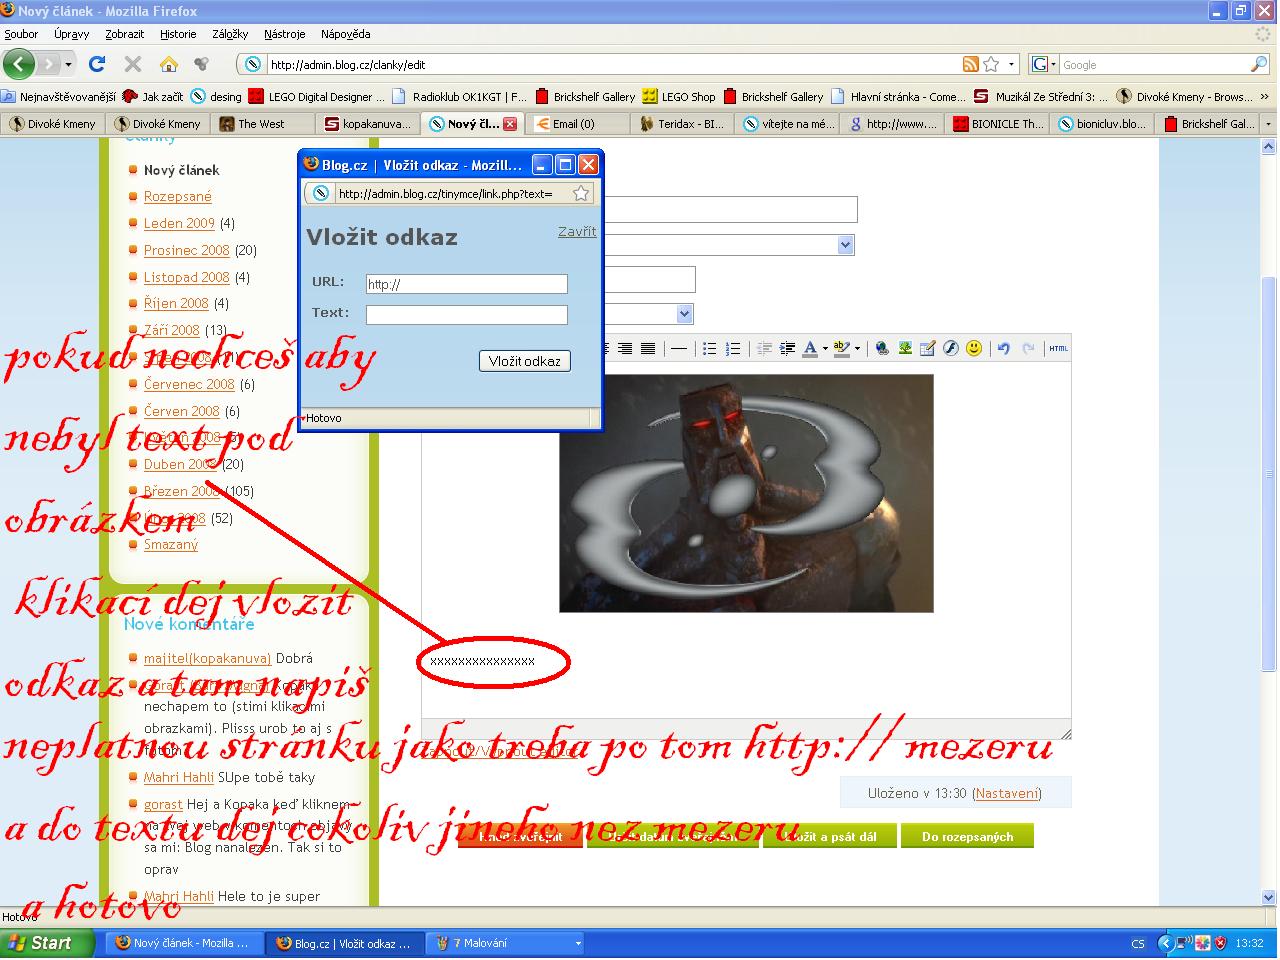
Task: Click the Zavřít link in the popup
Action: [x=577, y=231]
